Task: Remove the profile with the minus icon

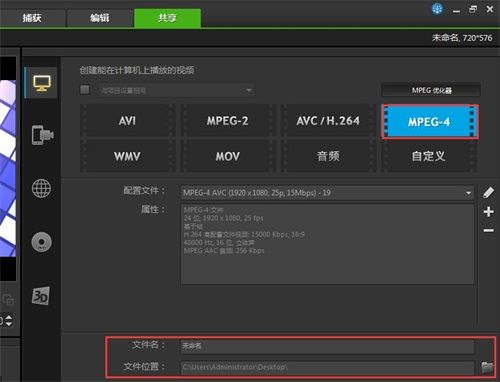Action: click(489, 230)
